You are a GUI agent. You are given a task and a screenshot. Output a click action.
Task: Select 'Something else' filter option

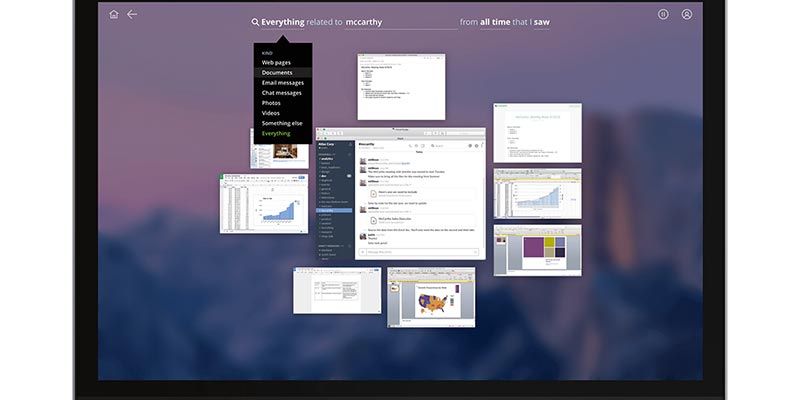(282, 123)
